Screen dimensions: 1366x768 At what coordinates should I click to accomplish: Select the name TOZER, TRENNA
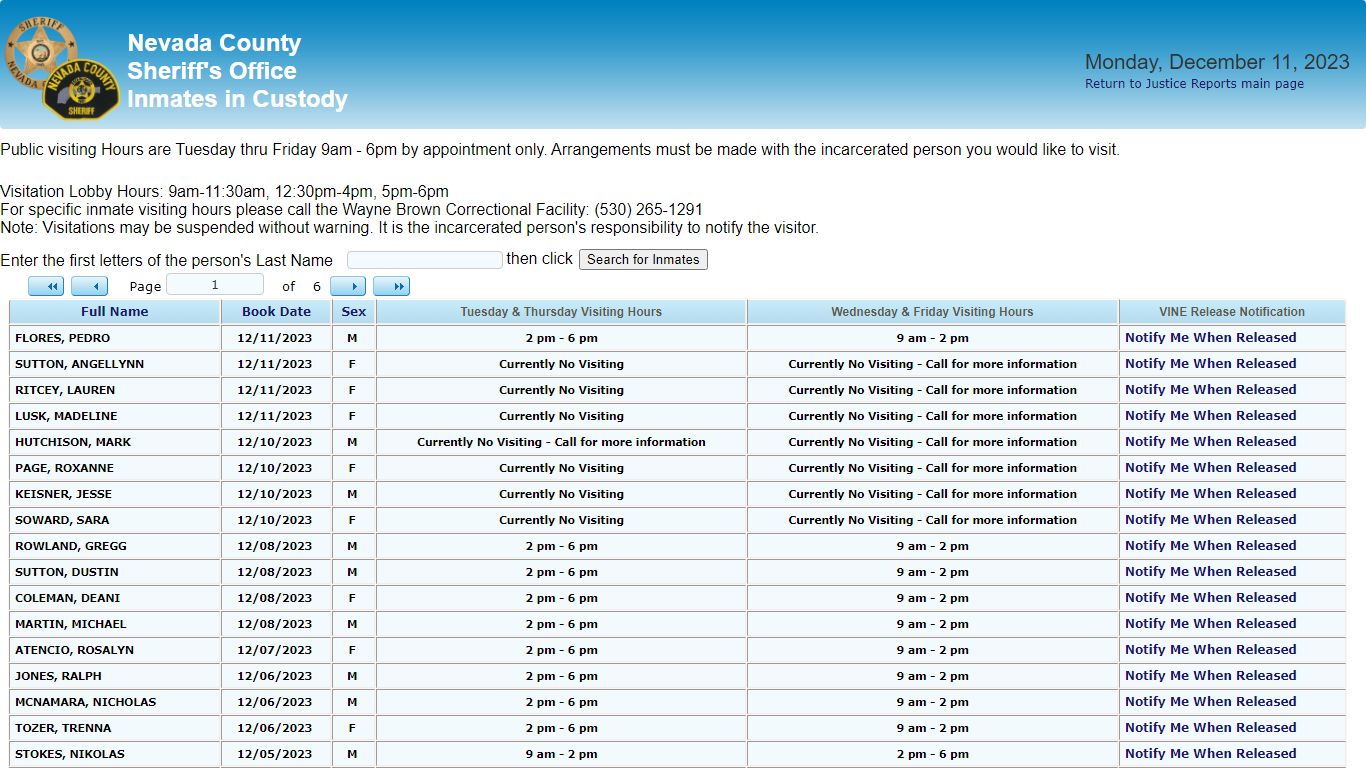63,728
